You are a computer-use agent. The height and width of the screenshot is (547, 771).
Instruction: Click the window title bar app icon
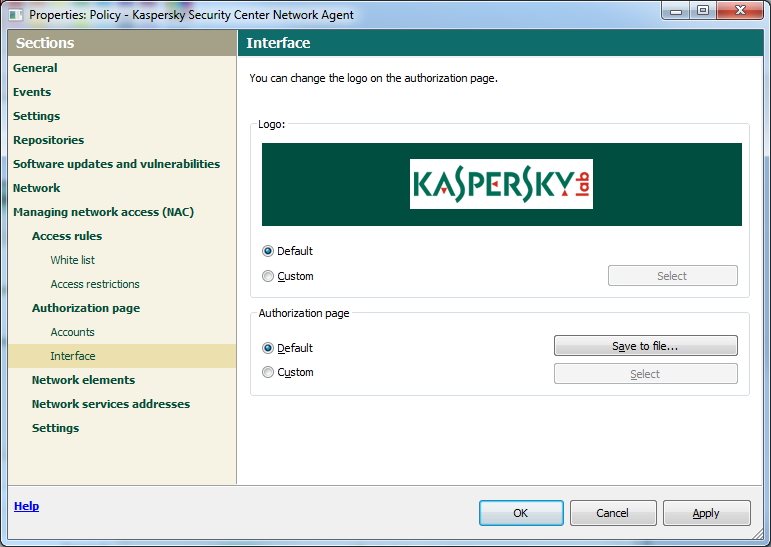point(16,15)
